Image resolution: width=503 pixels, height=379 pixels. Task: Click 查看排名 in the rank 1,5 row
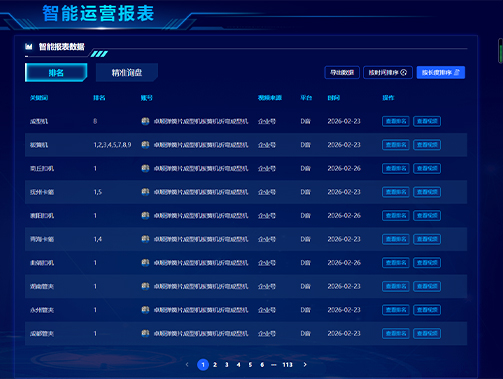[x=396, y=192]
